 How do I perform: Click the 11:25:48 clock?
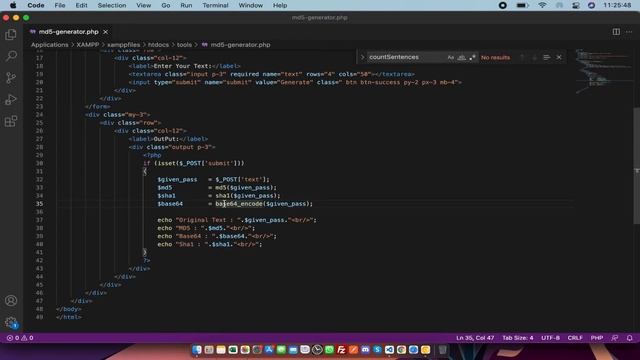pyautogui.click(x=617, y=5)
